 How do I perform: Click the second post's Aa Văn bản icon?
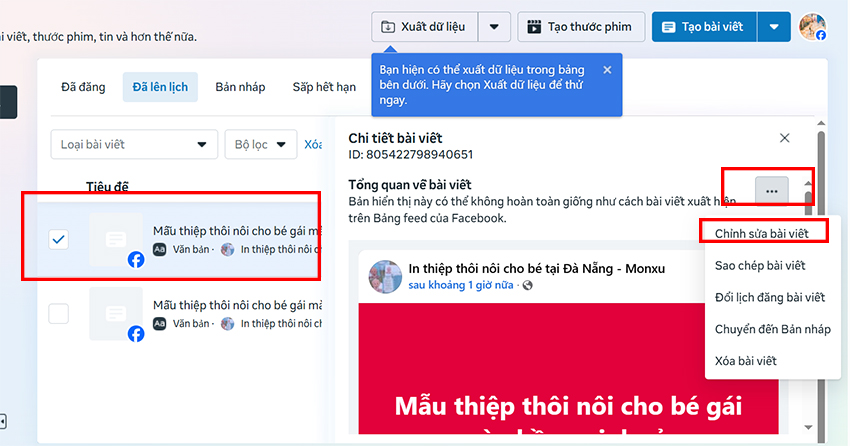[159, 324]
